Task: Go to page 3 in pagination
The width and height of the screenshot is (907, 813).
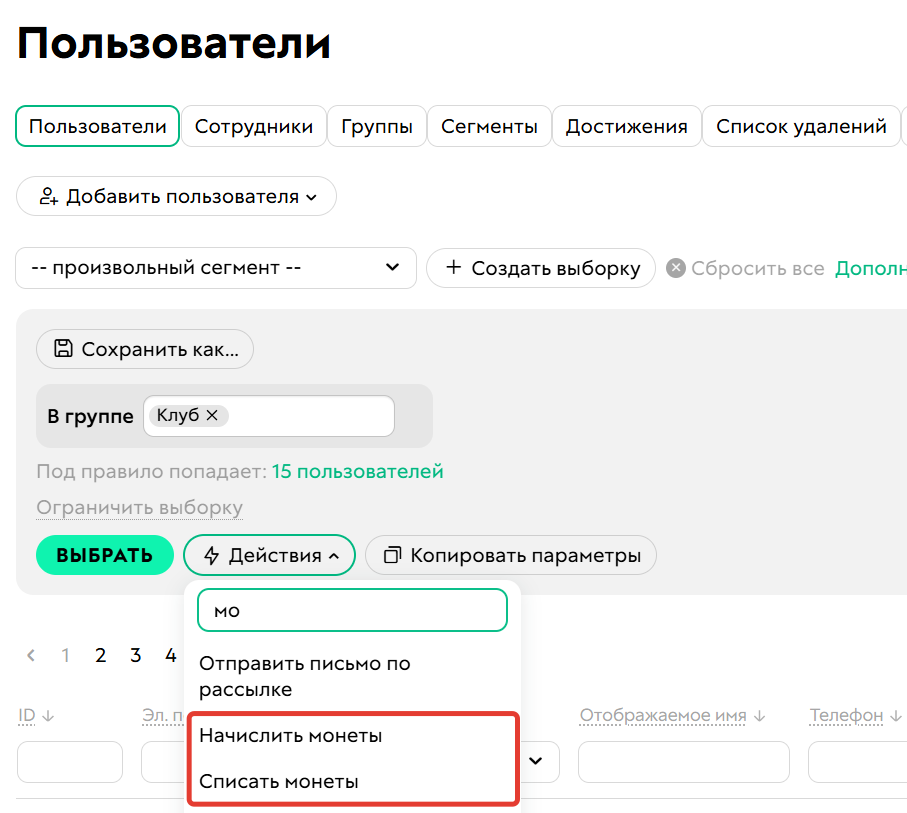Action: point(135,655)
